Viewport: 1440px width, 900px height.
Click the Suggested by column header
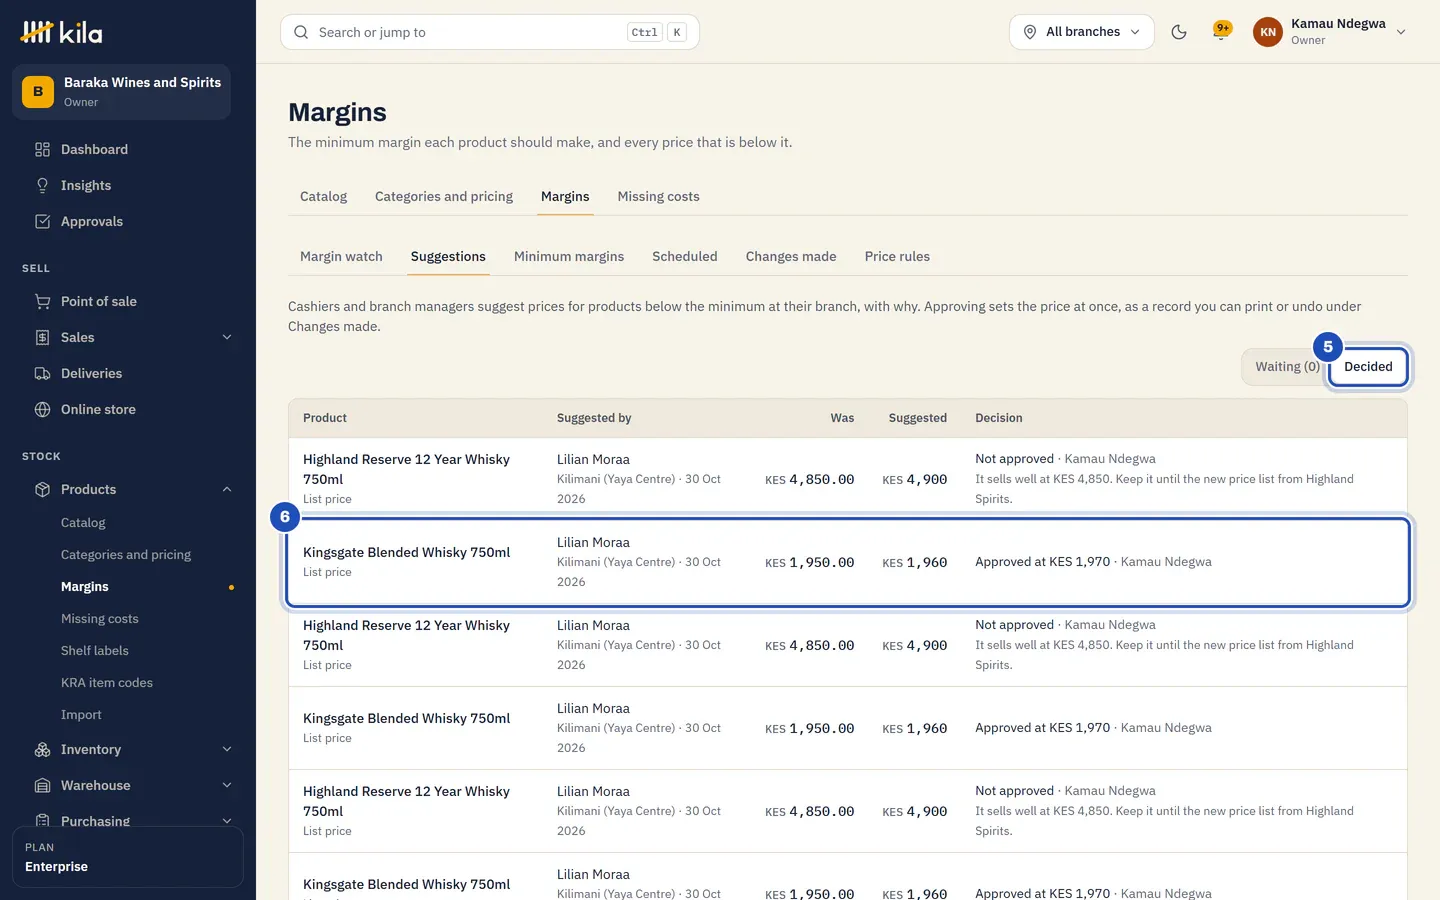coord(594,418)
